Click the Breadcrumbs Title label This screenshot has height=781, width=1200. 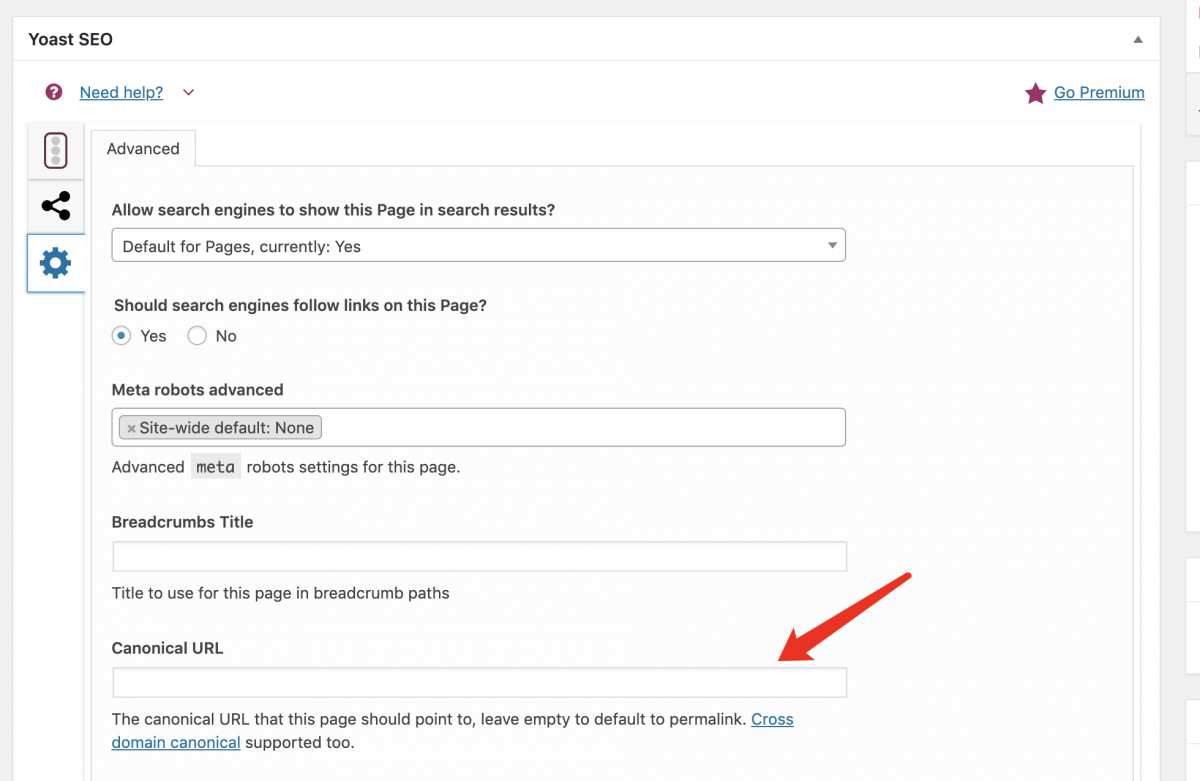coord(182,522)
